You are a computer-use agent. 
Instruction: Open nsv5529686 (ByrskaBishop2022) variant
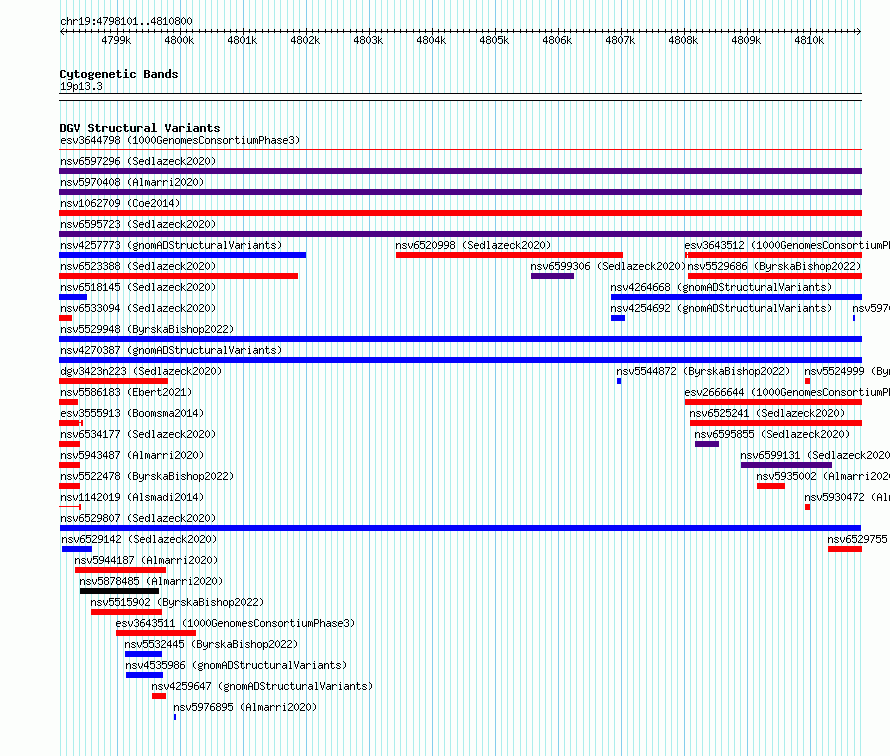point(774,266)
